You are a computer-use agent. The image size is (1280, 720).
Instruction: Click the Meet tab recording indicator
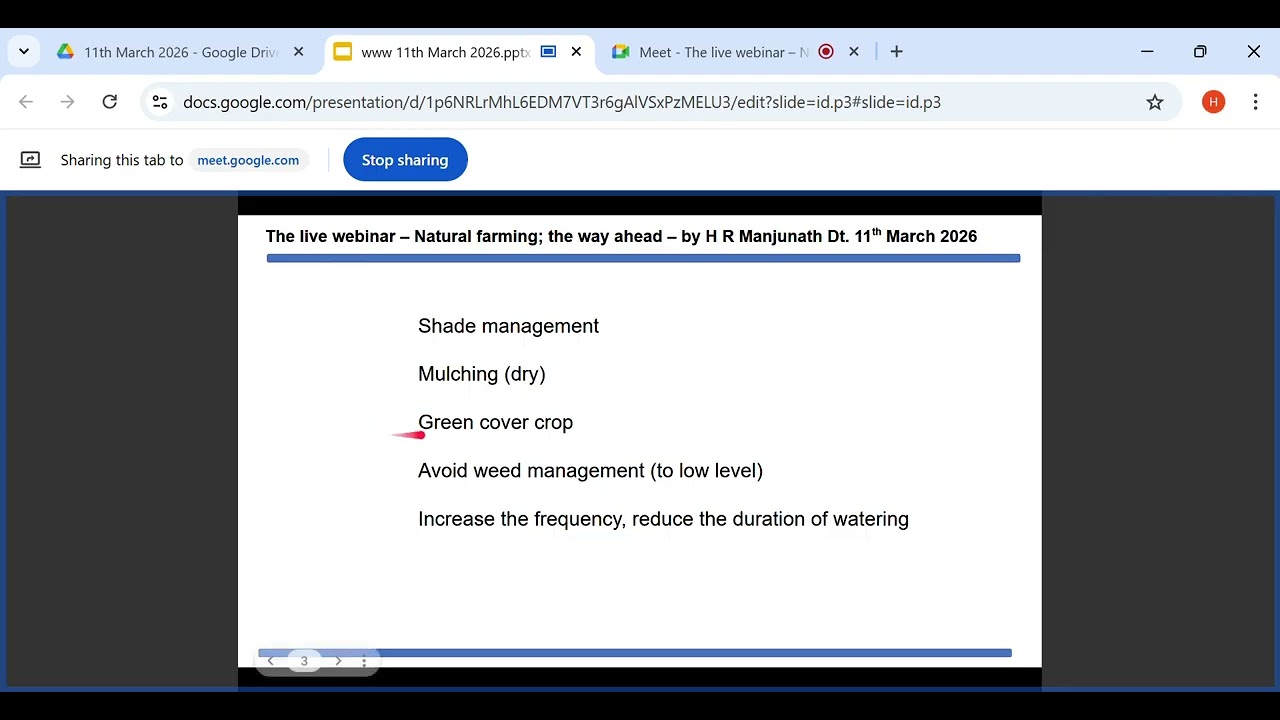[826, 52]
